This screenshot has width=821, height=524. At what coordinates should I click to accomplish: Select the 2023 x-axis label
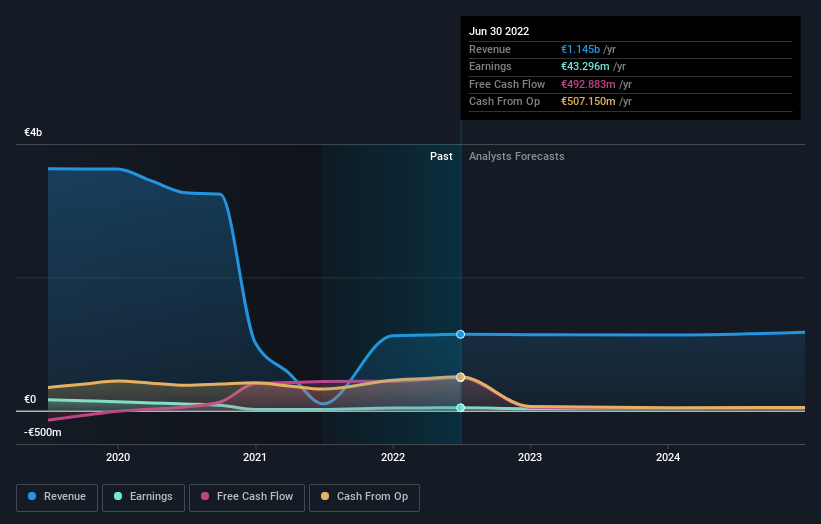(x=530, y=457)
